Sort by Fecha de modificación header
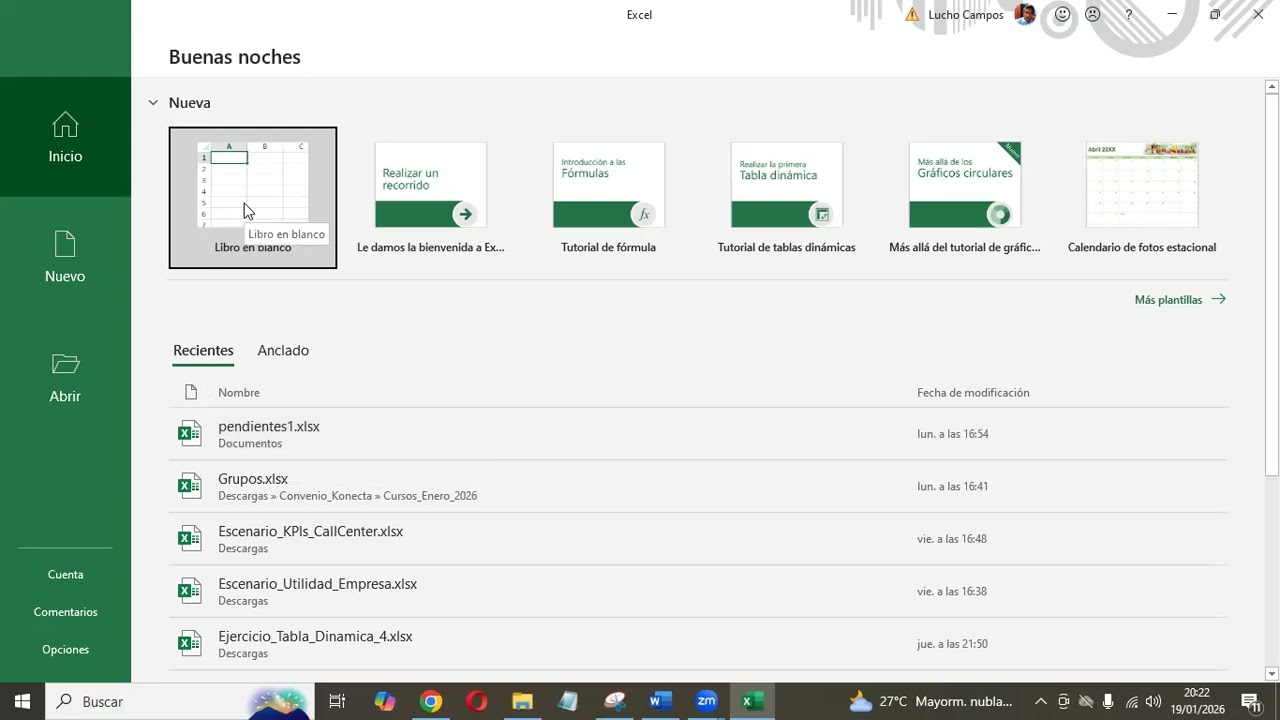 [973, 393]
